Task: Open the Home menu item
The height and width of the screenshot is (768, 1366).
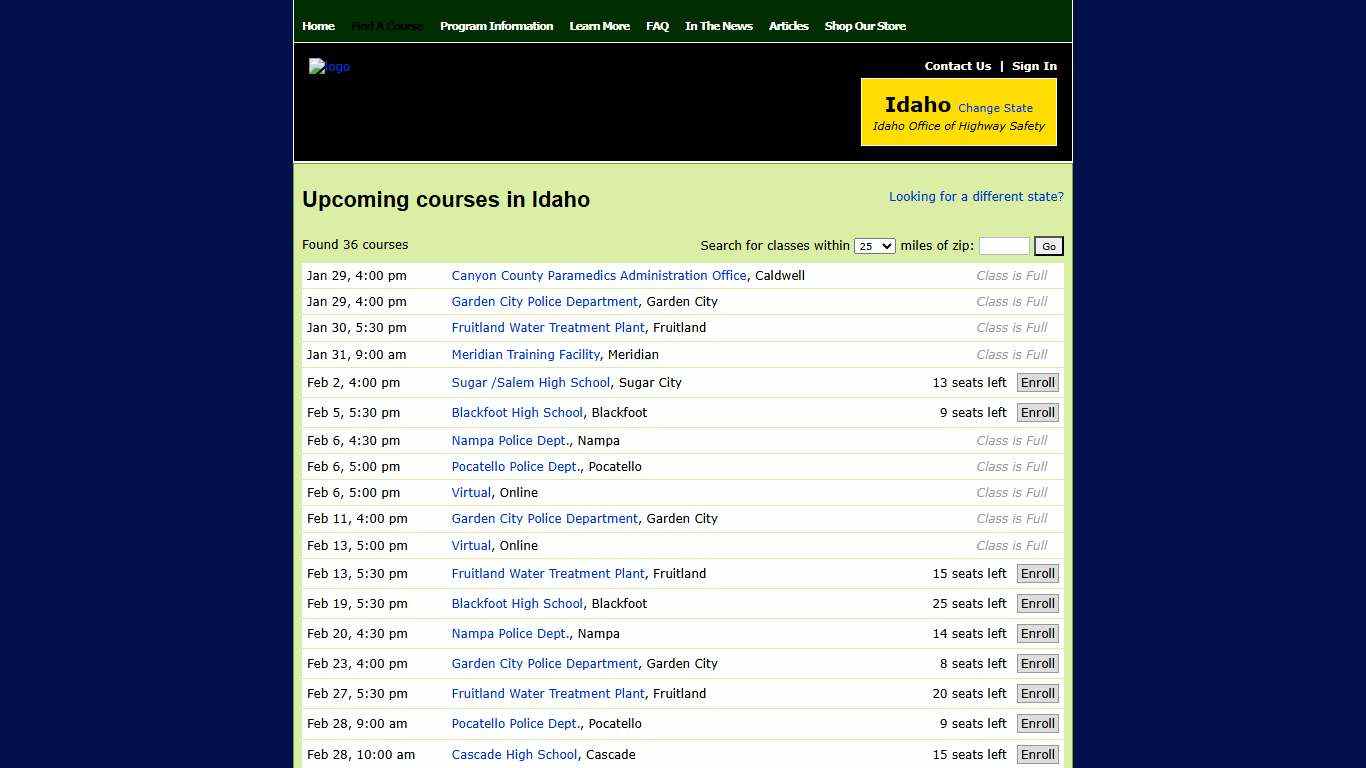Action: [x=318, y=26]
